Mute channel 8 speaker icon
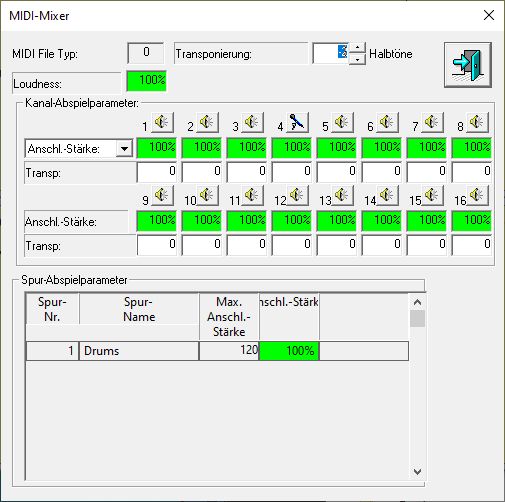Viewport: 505px width, 502px height. [477, 122]
